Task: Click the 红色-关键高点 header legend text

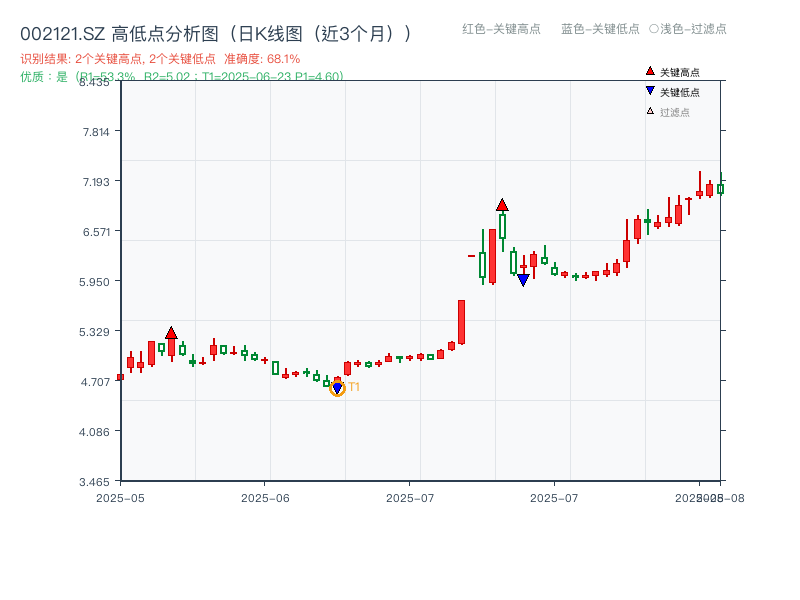Action: click(501, 29)
